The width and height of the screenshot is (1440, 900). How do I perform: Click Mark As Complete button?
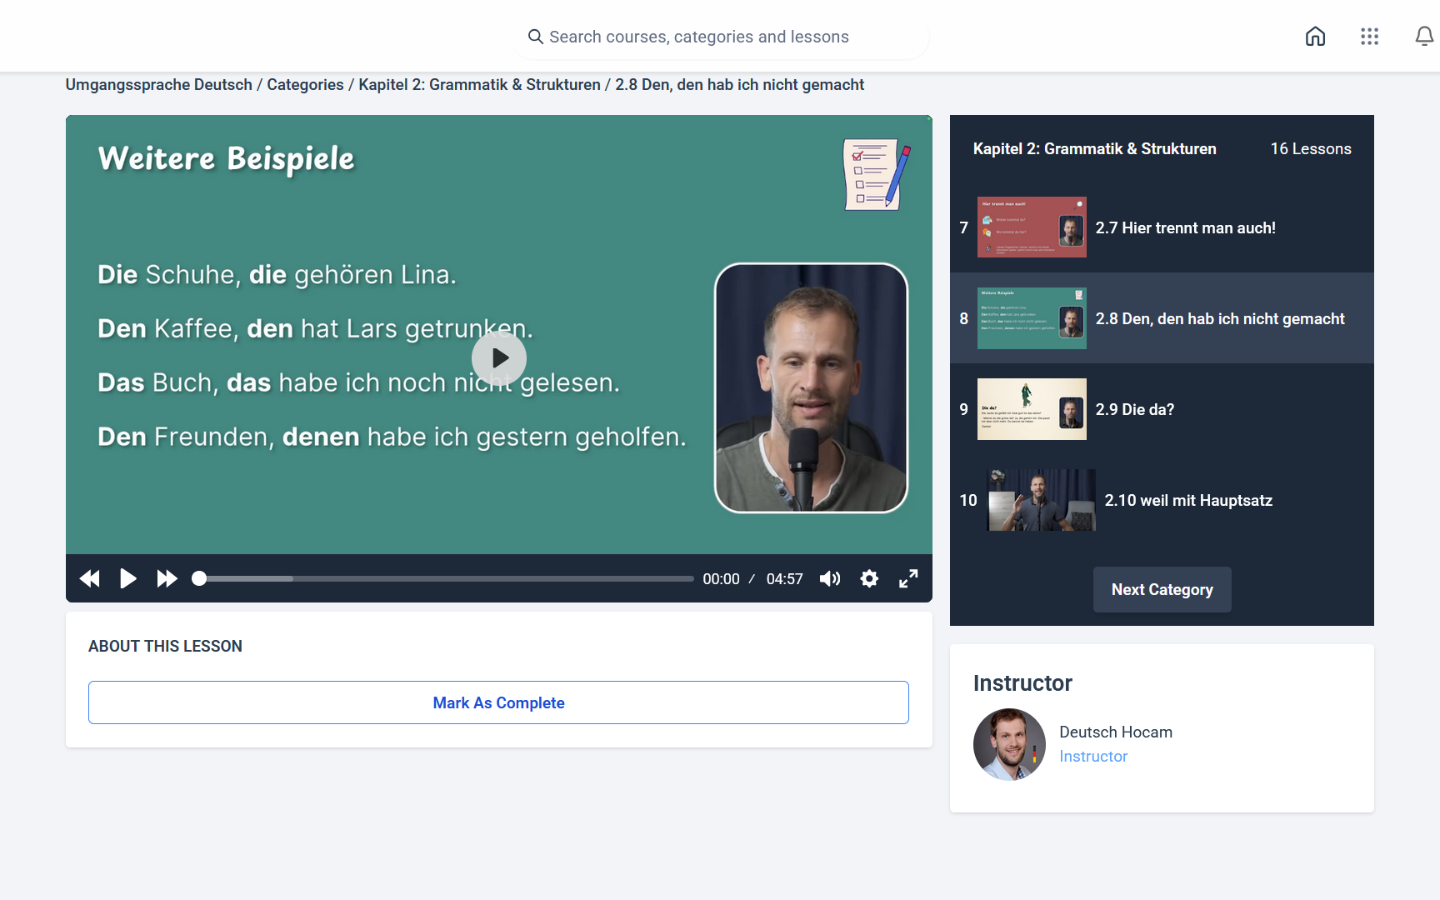(498, 703)
